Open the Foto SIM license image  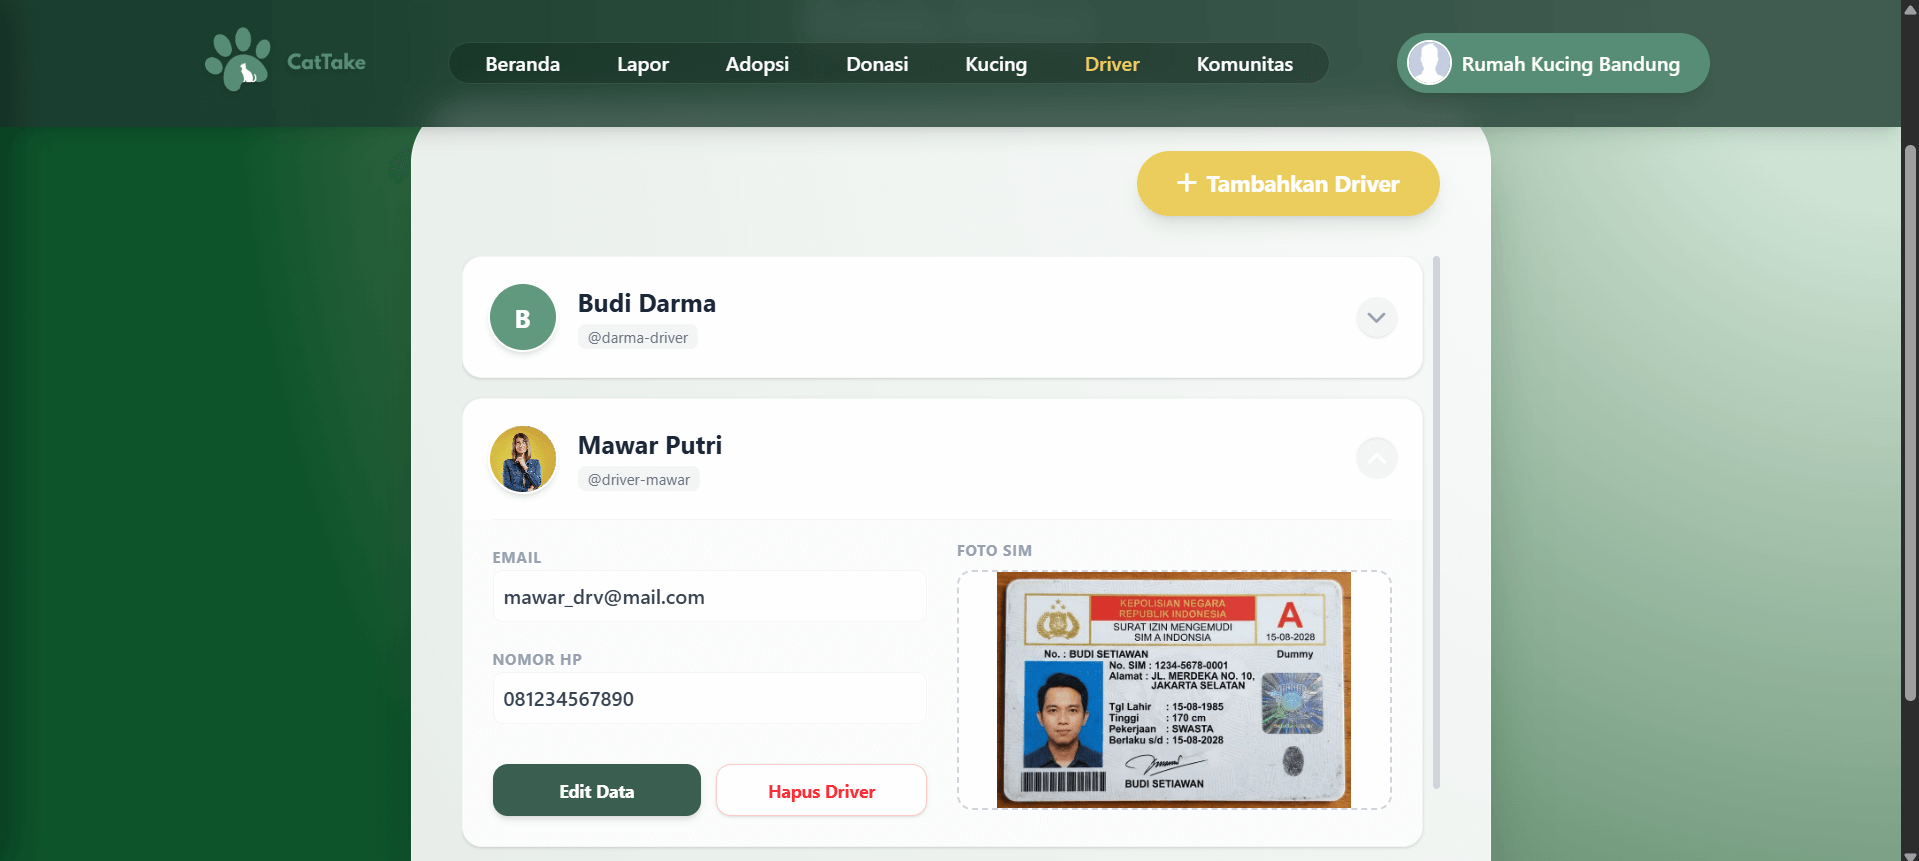tap(1173, 690)
